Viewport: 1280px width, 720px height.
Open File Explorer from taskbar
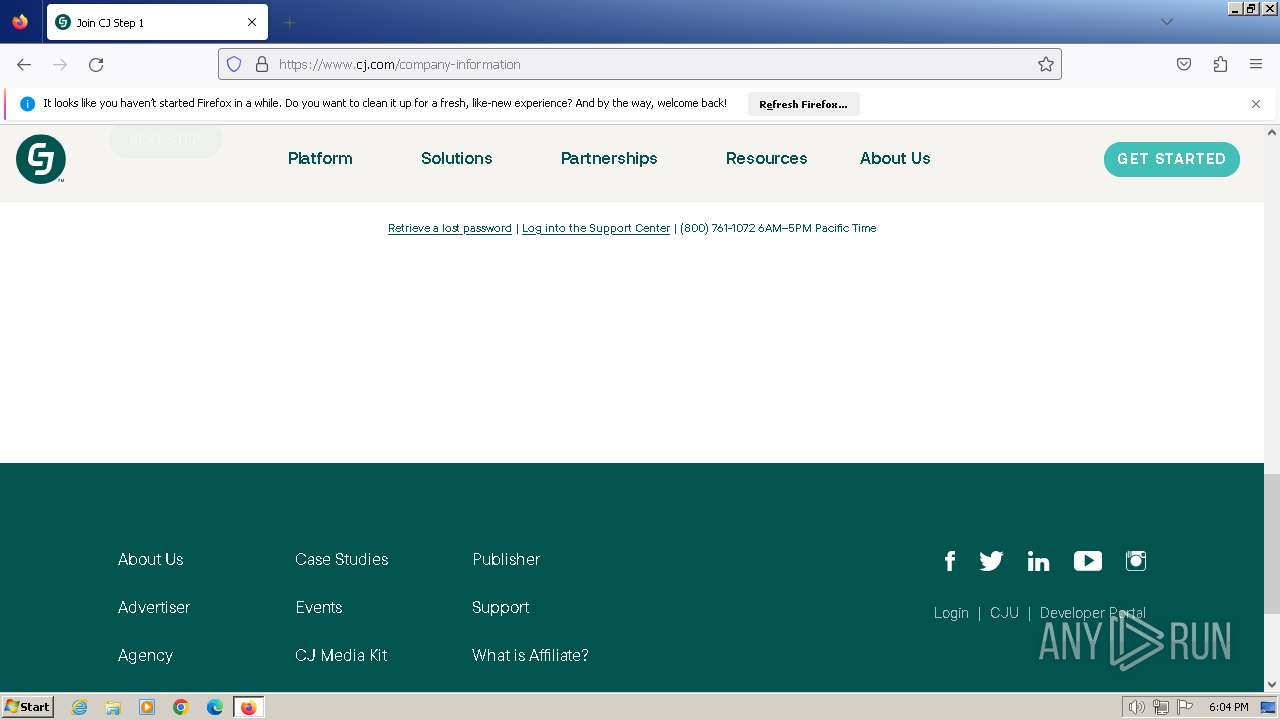click(x=113, y=707)
